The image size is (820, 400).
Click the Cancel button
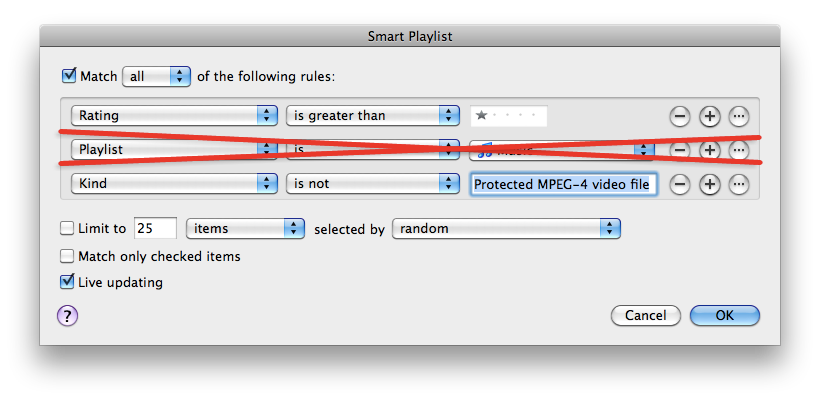(x=646, y=315)
